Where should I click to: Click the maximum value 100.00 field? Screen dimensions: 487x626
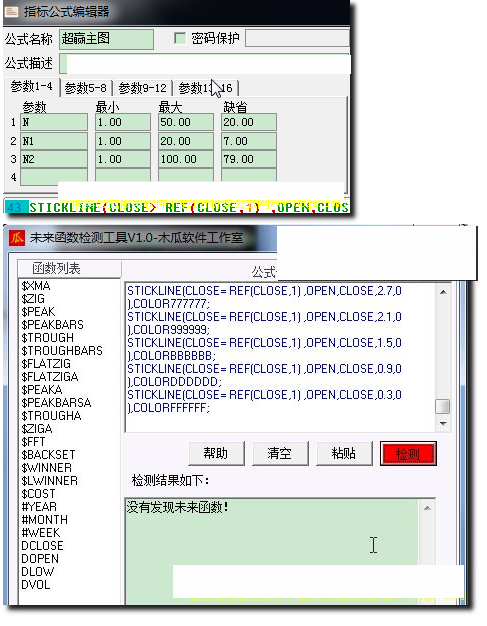[x=186, y=159]
